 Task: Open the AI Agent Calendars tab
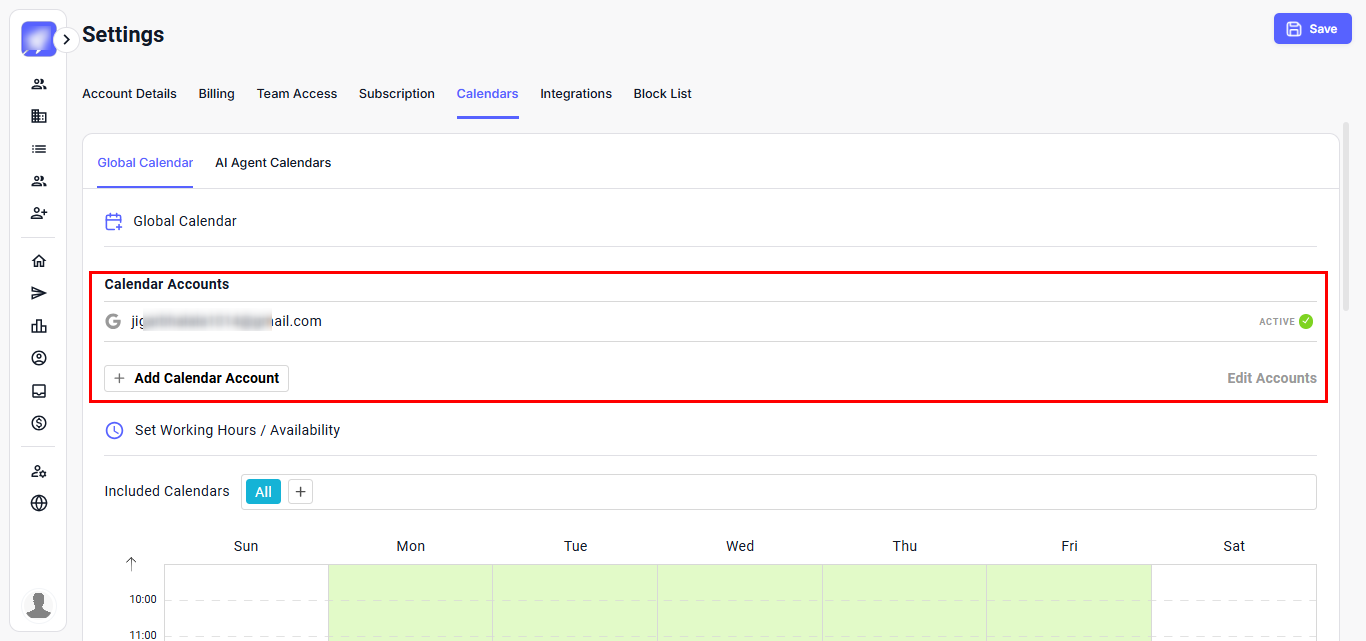273,163
